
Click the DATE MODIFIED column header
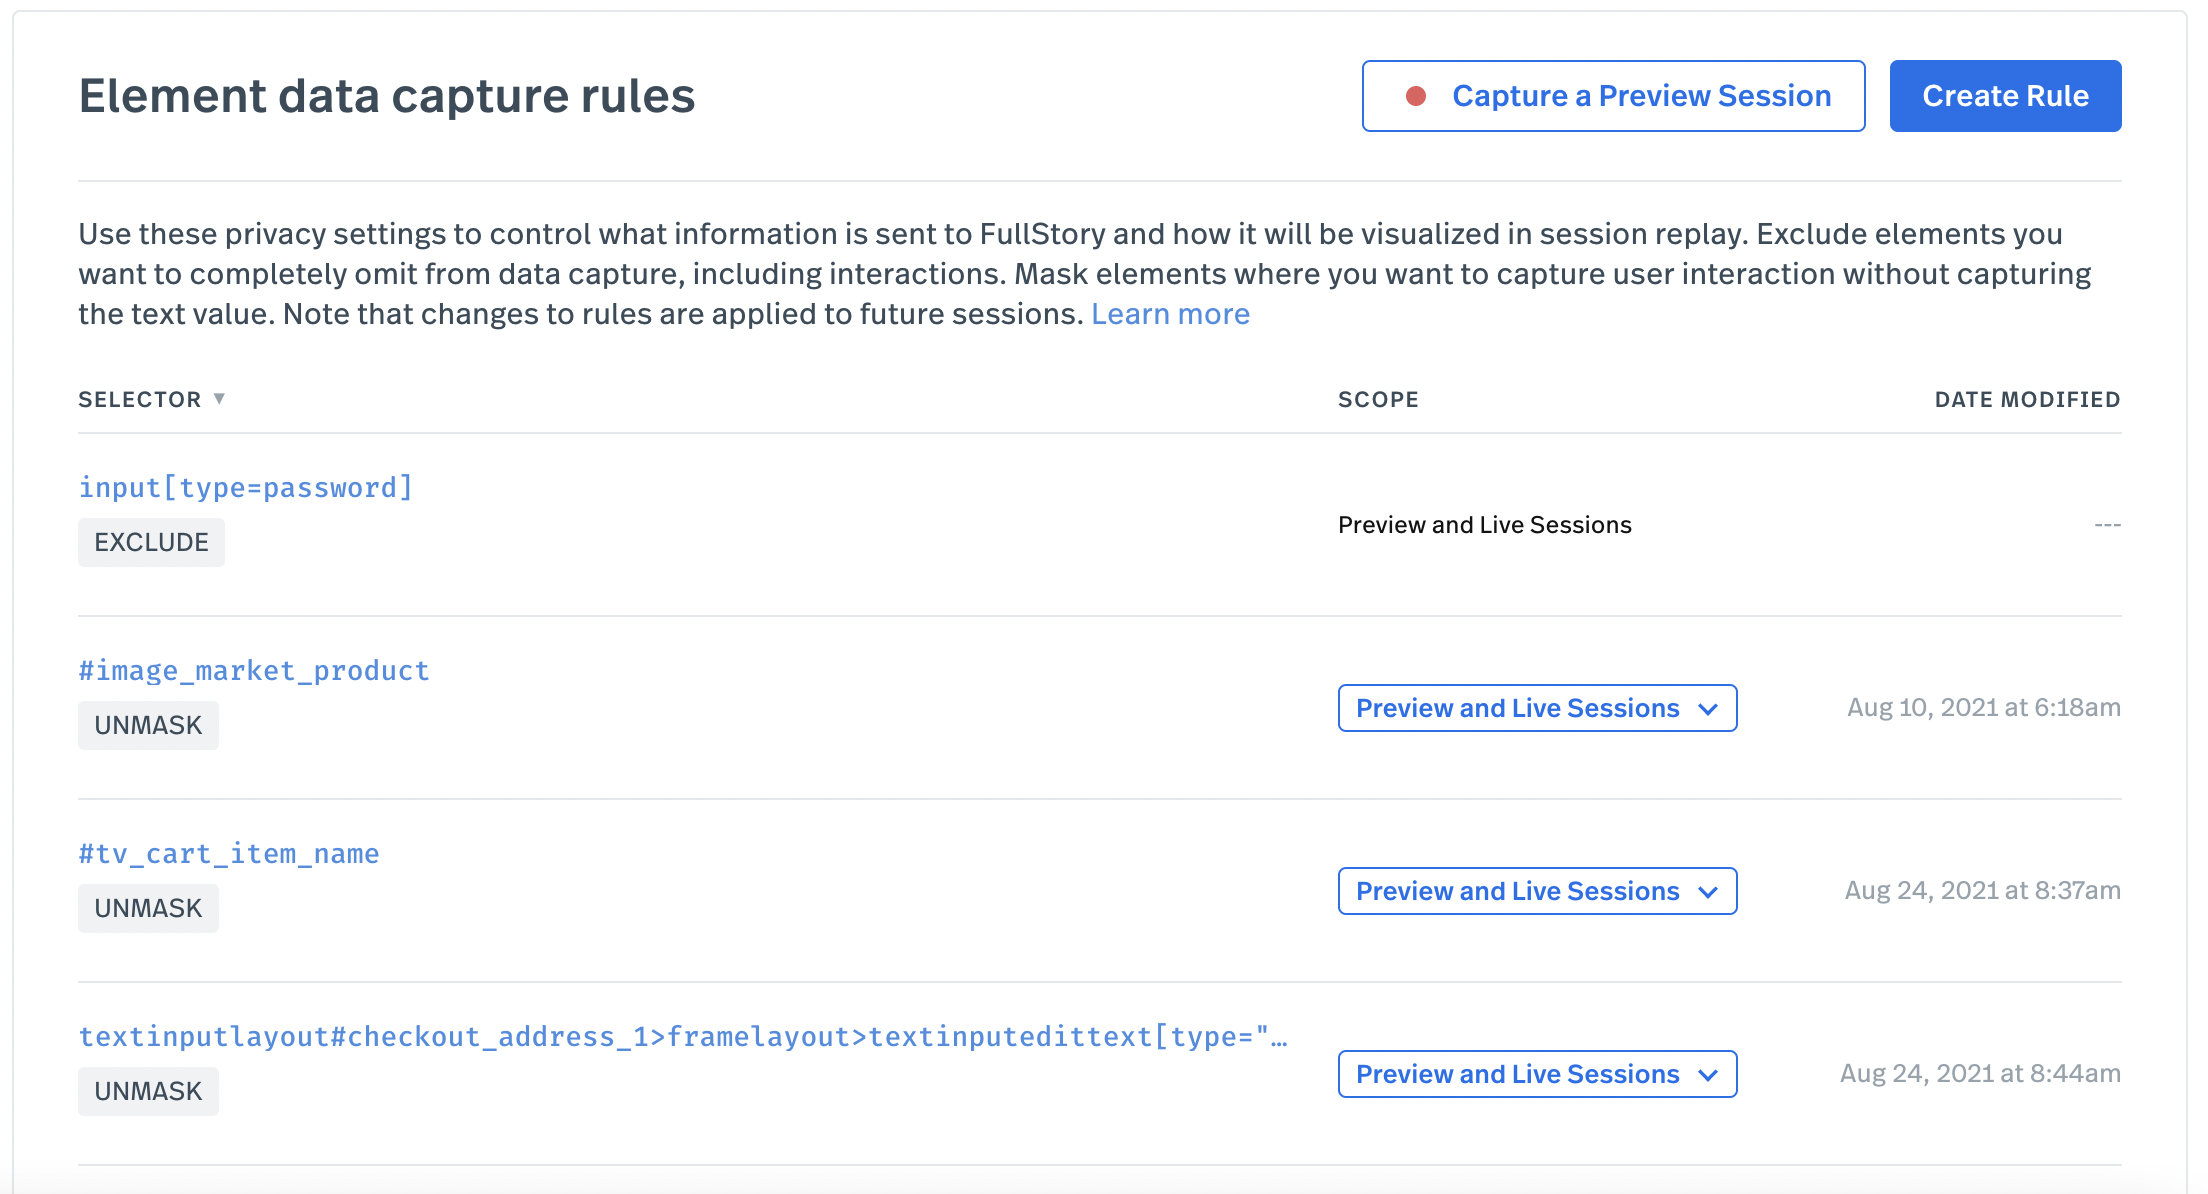pos(2027,400)
